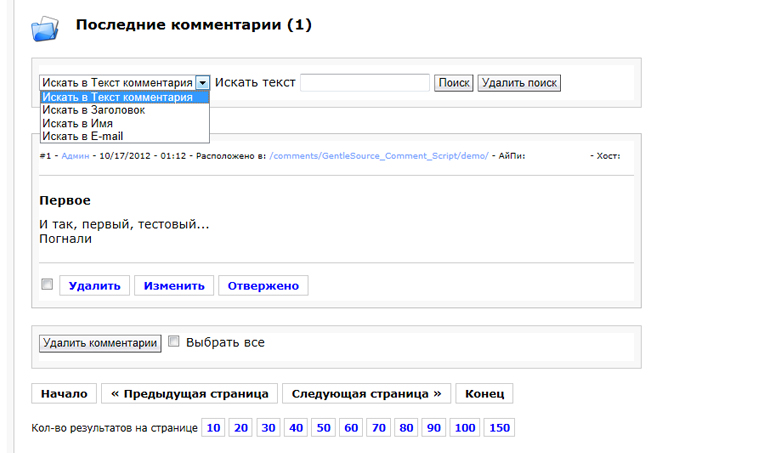Go to 'Следующая страница »'
Screen dimensions: 760x453
click(x=366, y=394)
